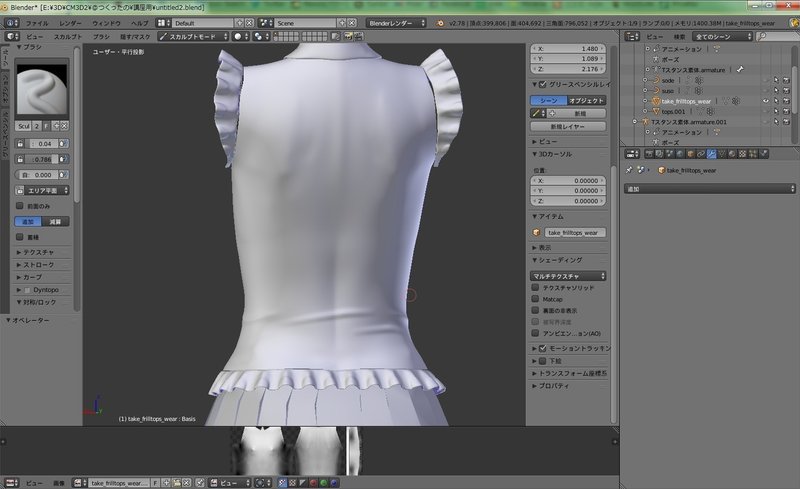800x489 pixels.
Task: Open the pivot point selector icon
Action: pyautogui.click(x=261, y=37)
